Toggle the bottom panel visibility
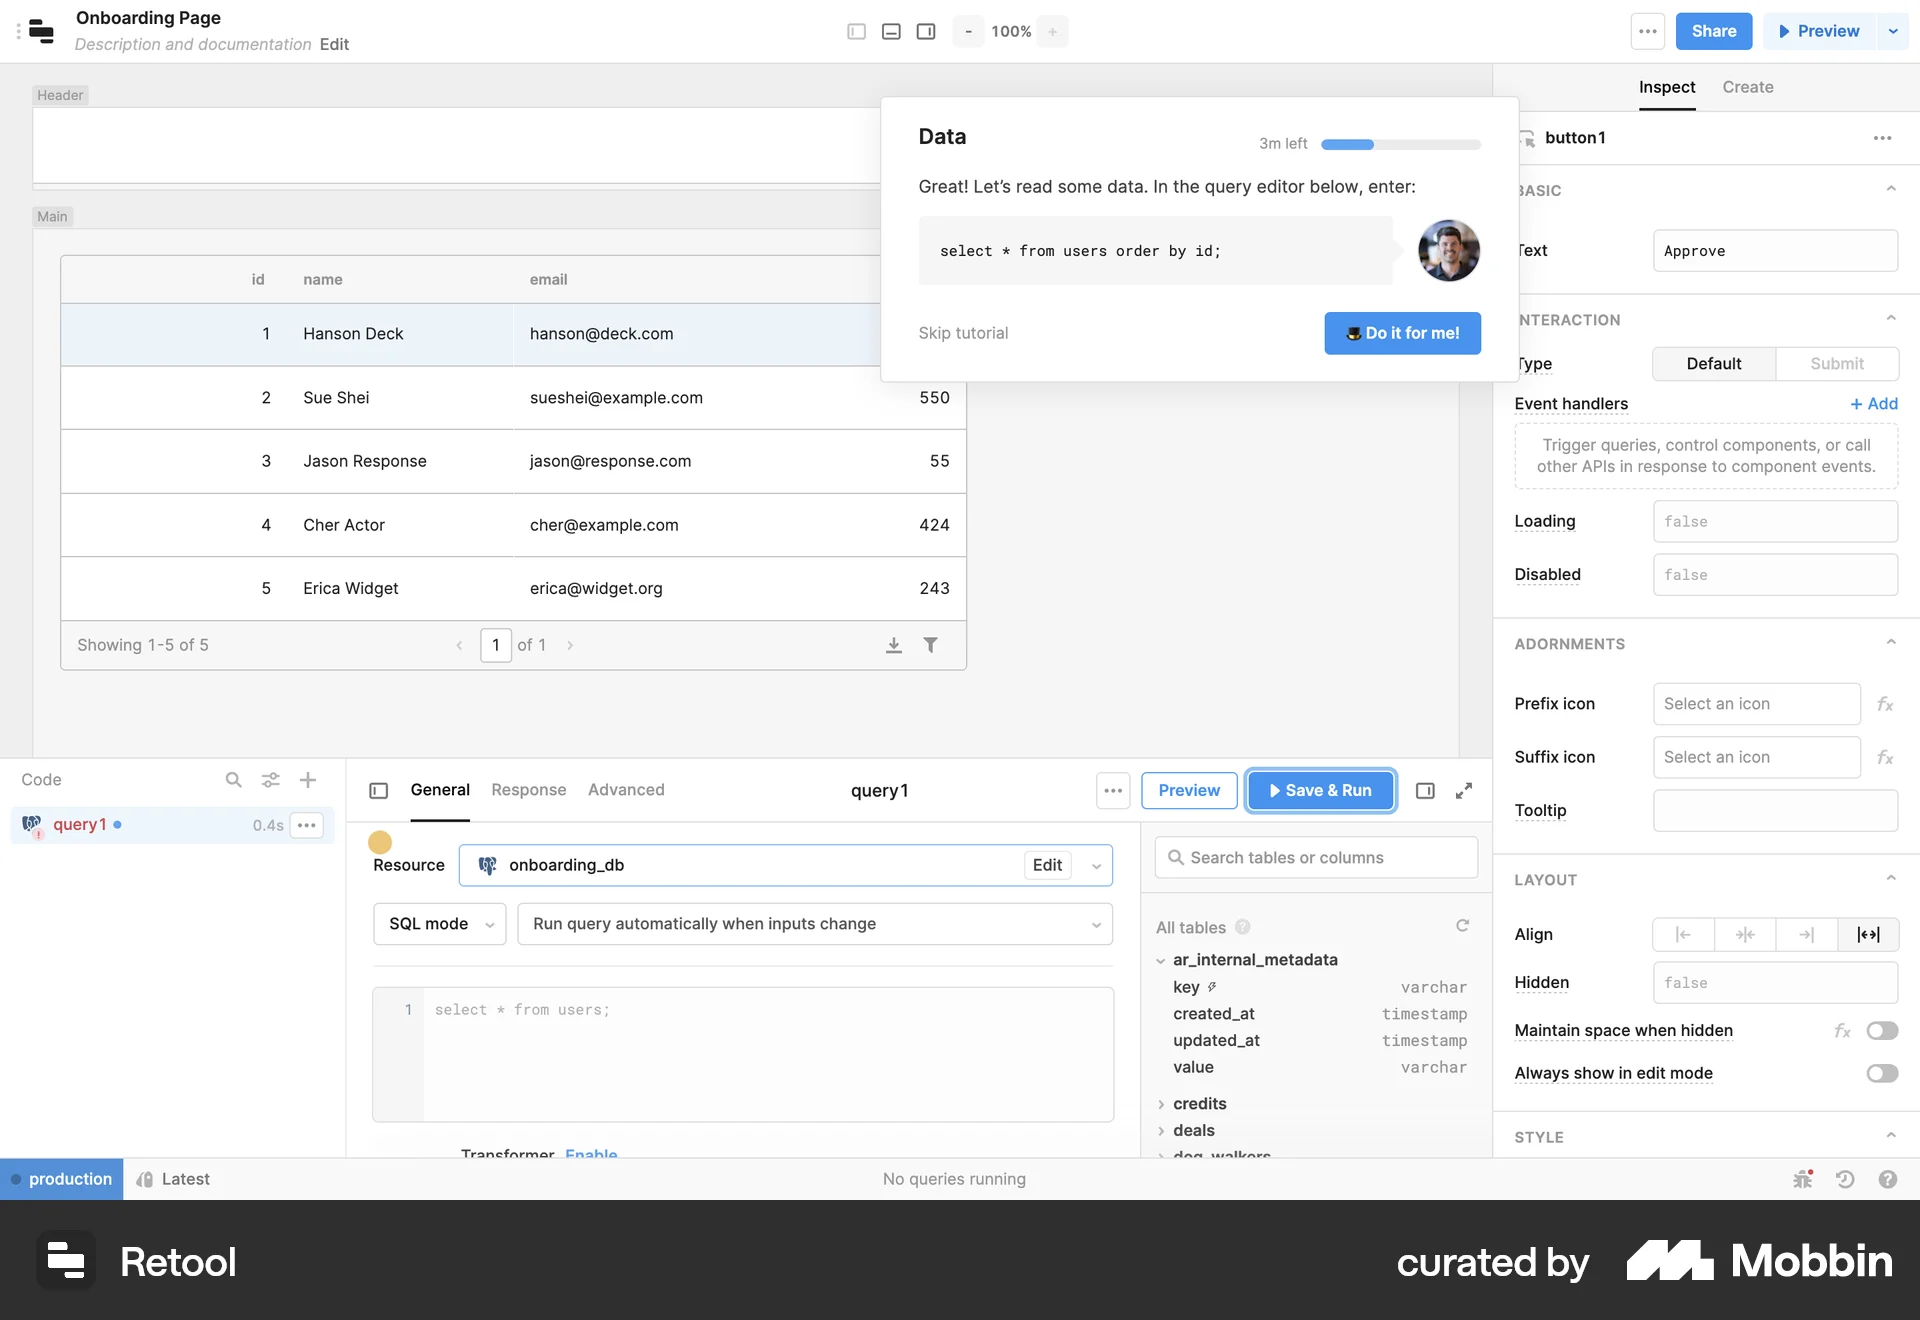The image size is (1920, 1320). coord(891,31)
